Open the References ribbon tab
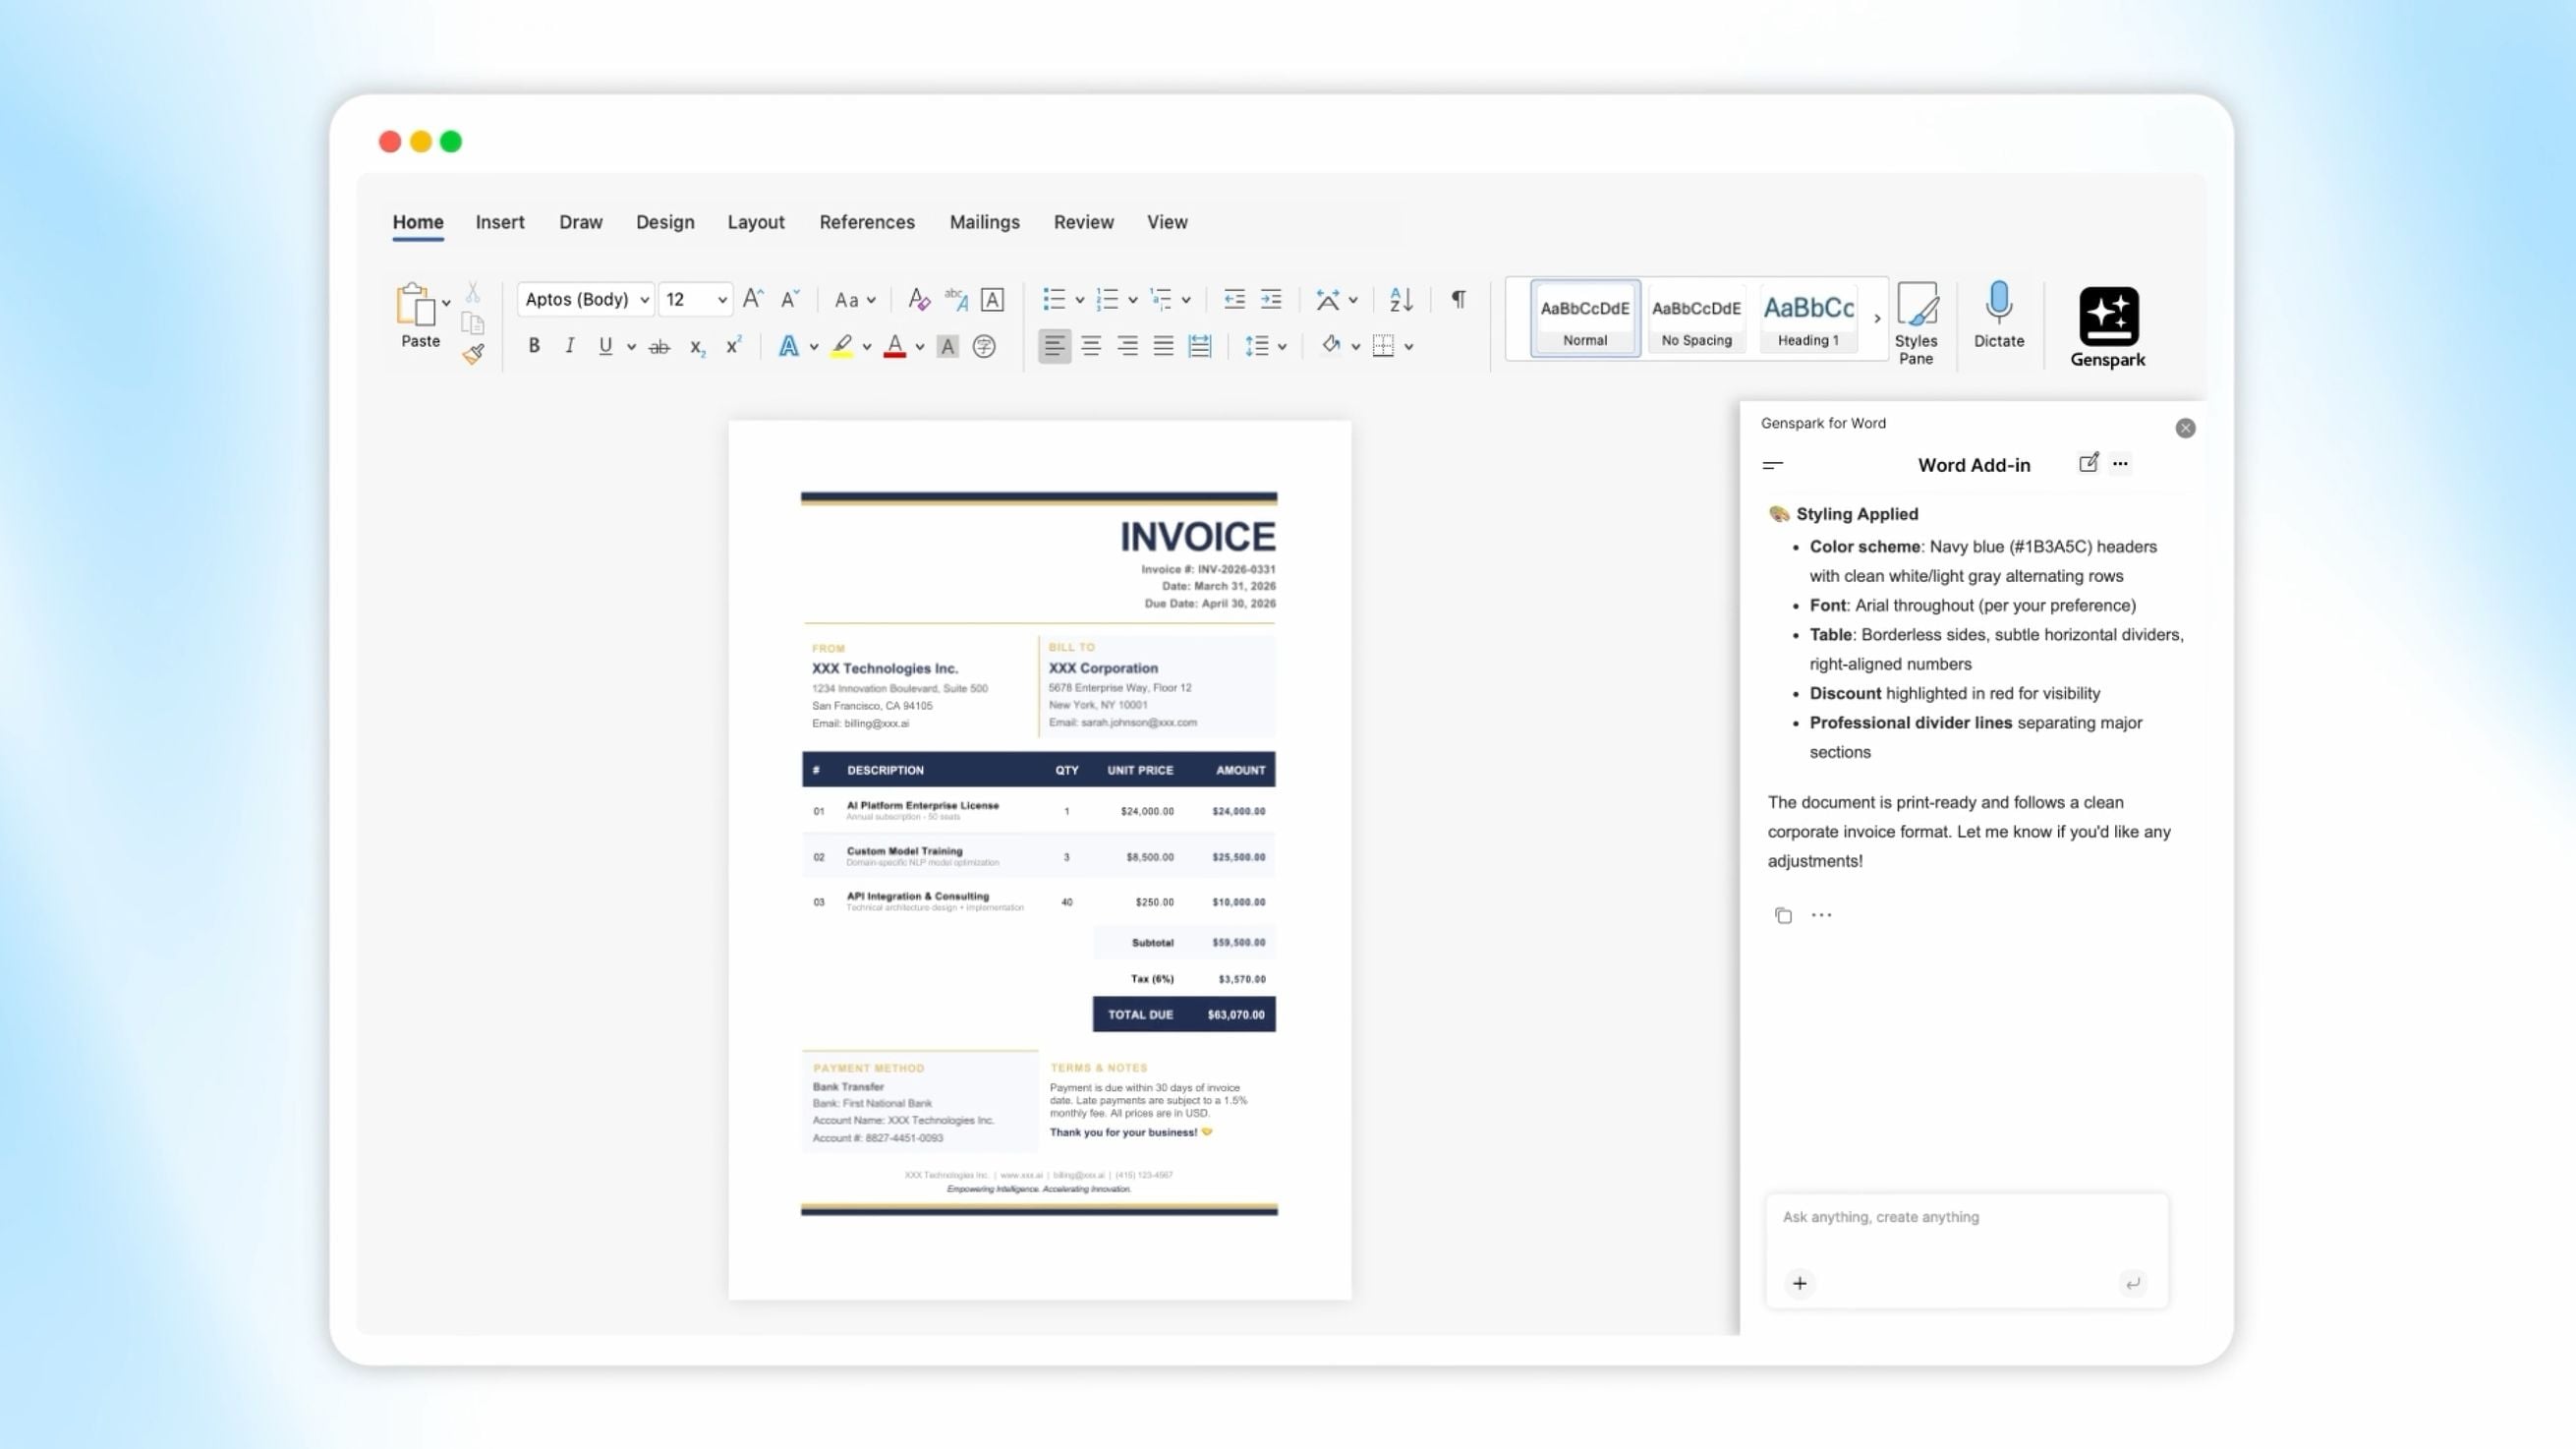2576x1449 pixels. pyautogui.click(x=866, y=222)
